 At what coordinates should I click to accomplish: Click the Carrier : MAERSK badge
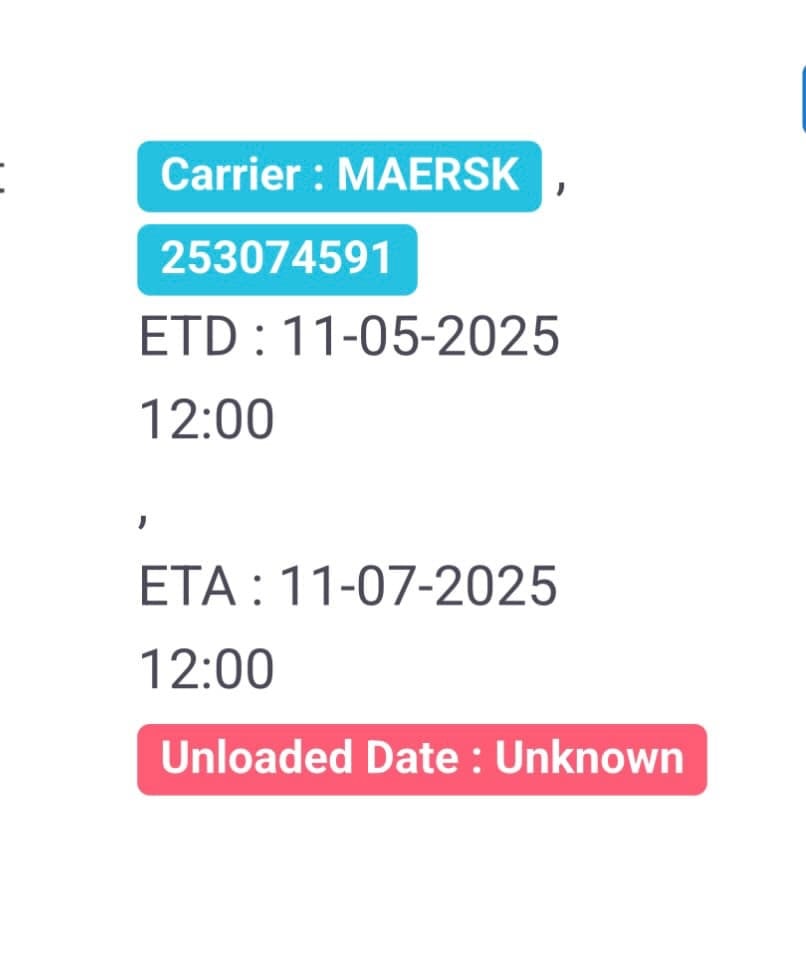[x=339, y=176]
